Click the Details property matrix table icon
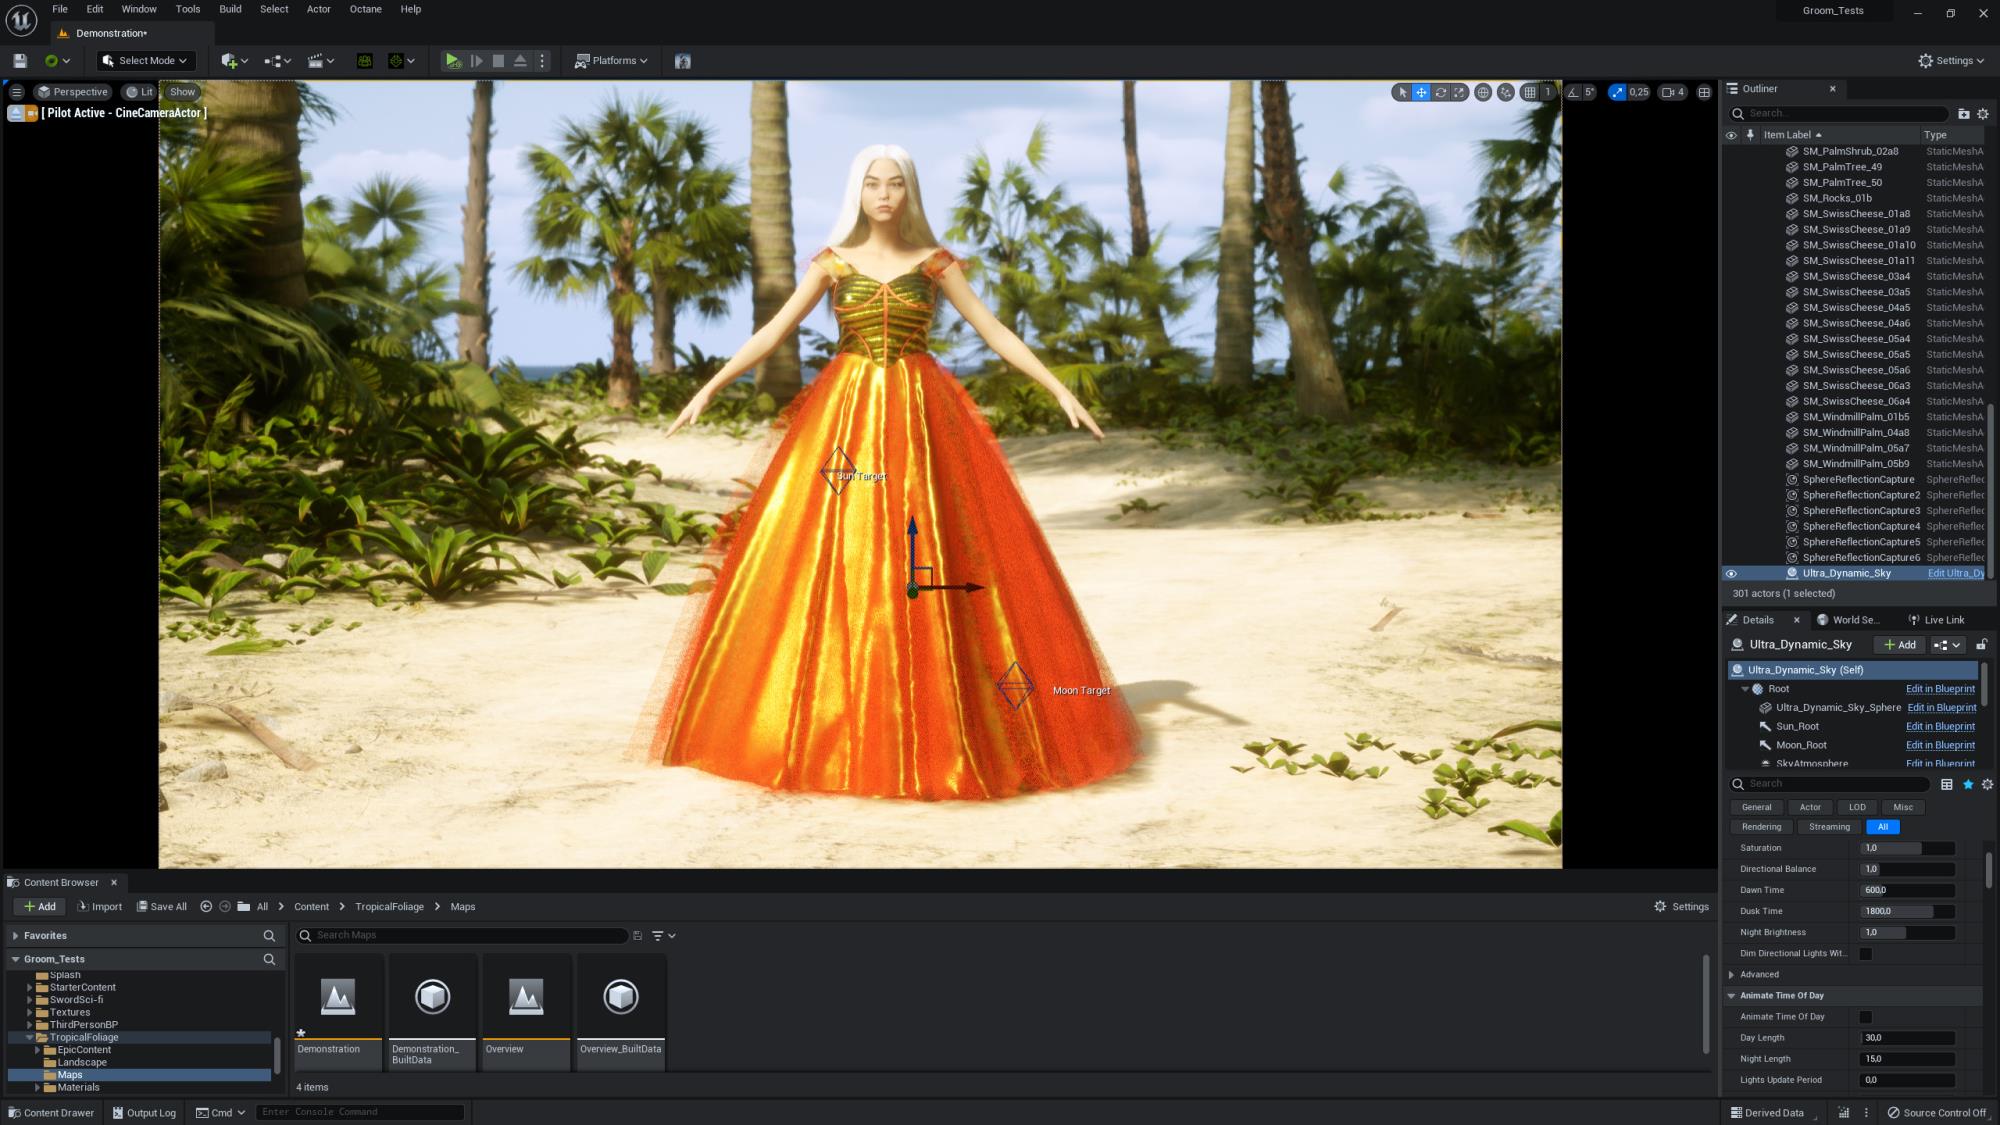Viewport: 2000px width, 1125px height. pos(1946,785)
